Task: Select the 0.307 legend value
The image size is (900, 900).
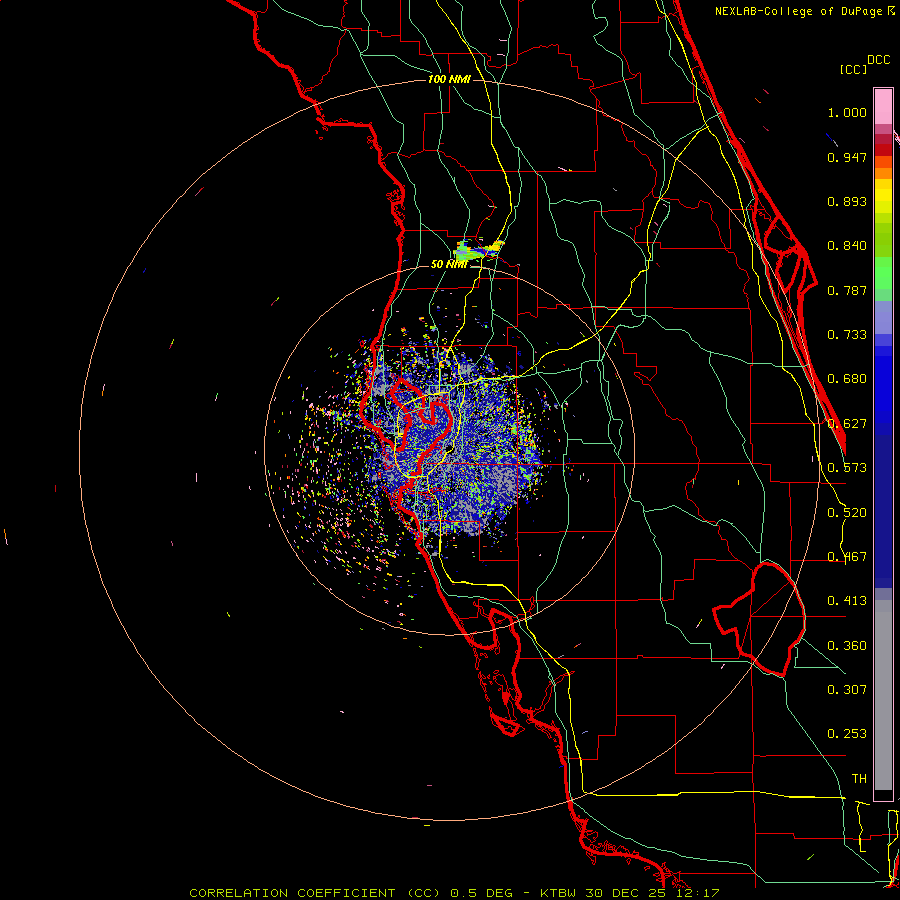Action: coord(847,690)
